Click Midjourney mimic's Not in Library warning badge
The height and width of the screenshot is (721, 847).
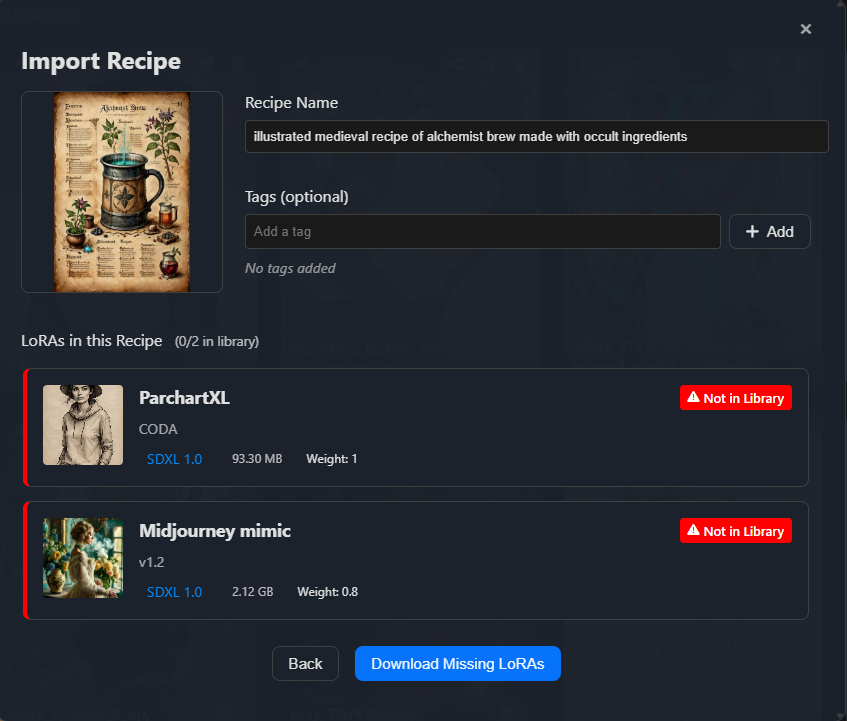[x=735, y=531]
